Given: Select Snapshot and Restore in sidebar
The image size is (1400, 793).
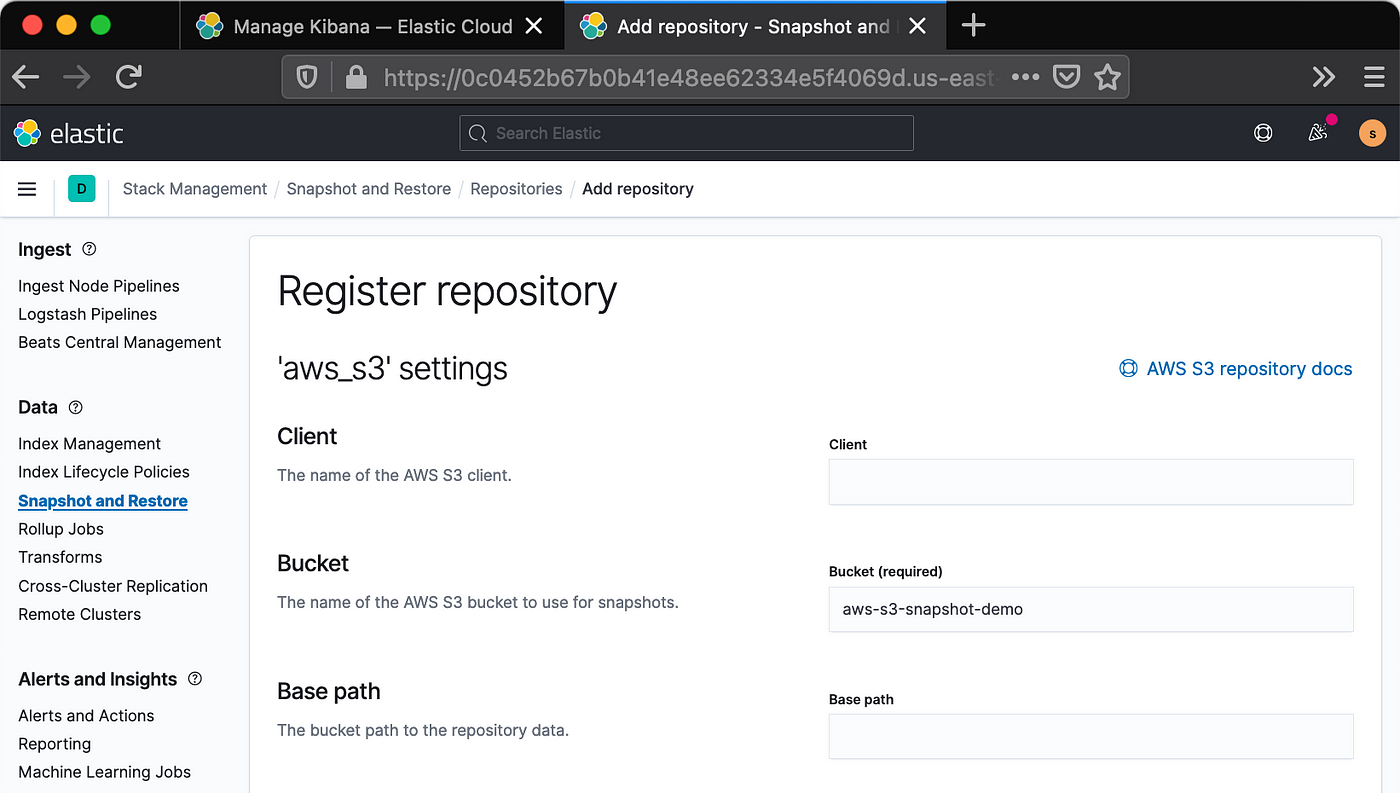Looking at the screenshot, I should point(103,501).
